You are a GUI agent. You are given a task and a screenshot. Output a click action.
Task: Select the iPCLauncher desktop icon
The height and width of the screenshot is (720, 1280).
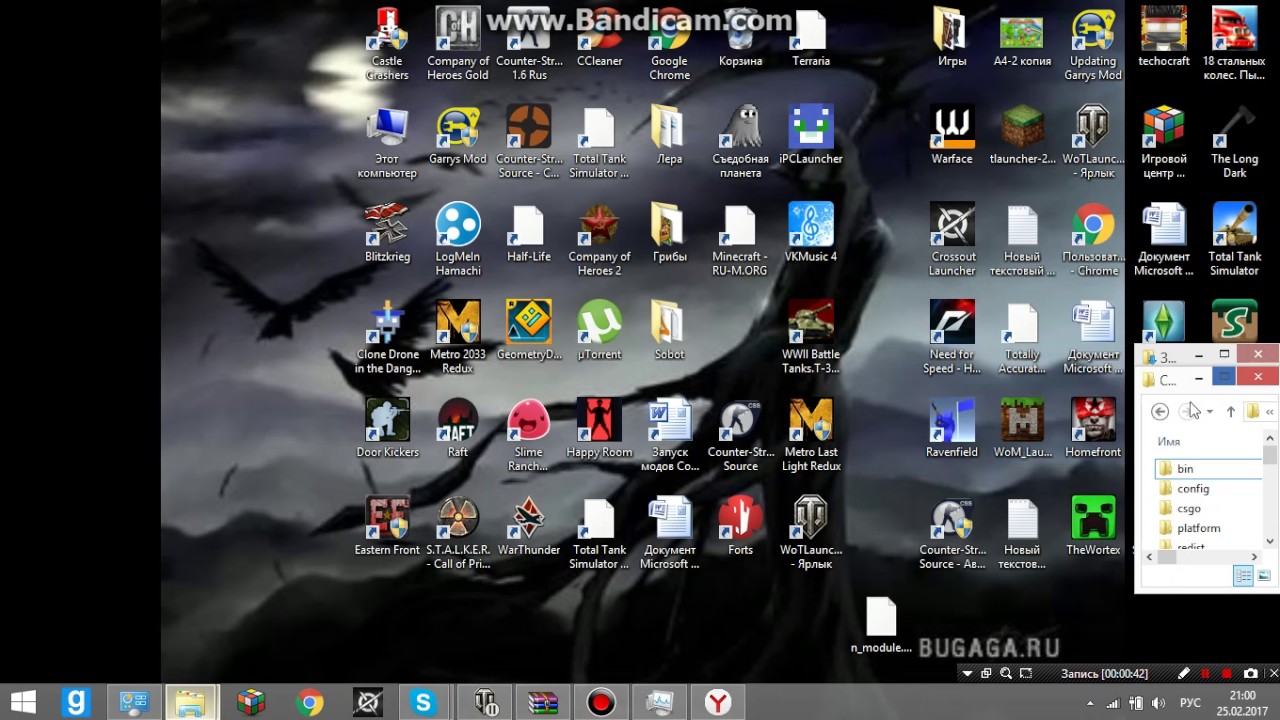[x=811, y=135]
